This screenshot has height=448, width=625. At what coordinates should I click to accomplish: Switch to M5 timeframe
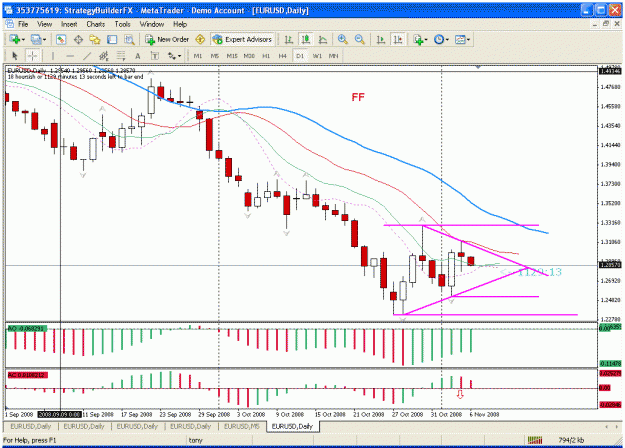point(215,56)
